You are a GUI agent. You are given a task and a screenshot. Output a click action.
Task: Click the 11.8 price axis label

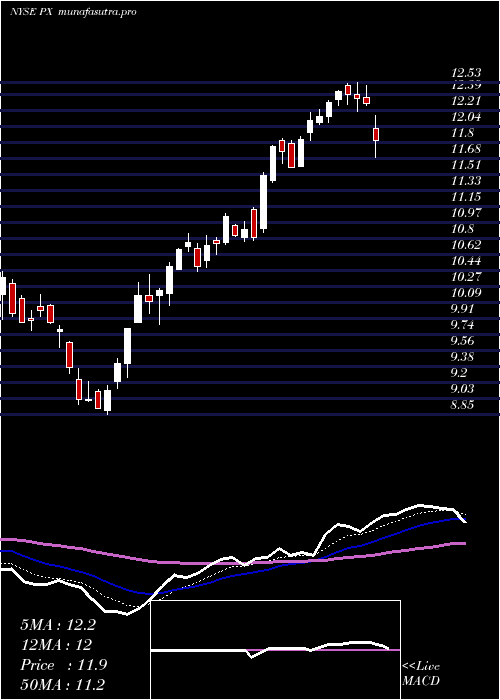(x=463, y=133)
